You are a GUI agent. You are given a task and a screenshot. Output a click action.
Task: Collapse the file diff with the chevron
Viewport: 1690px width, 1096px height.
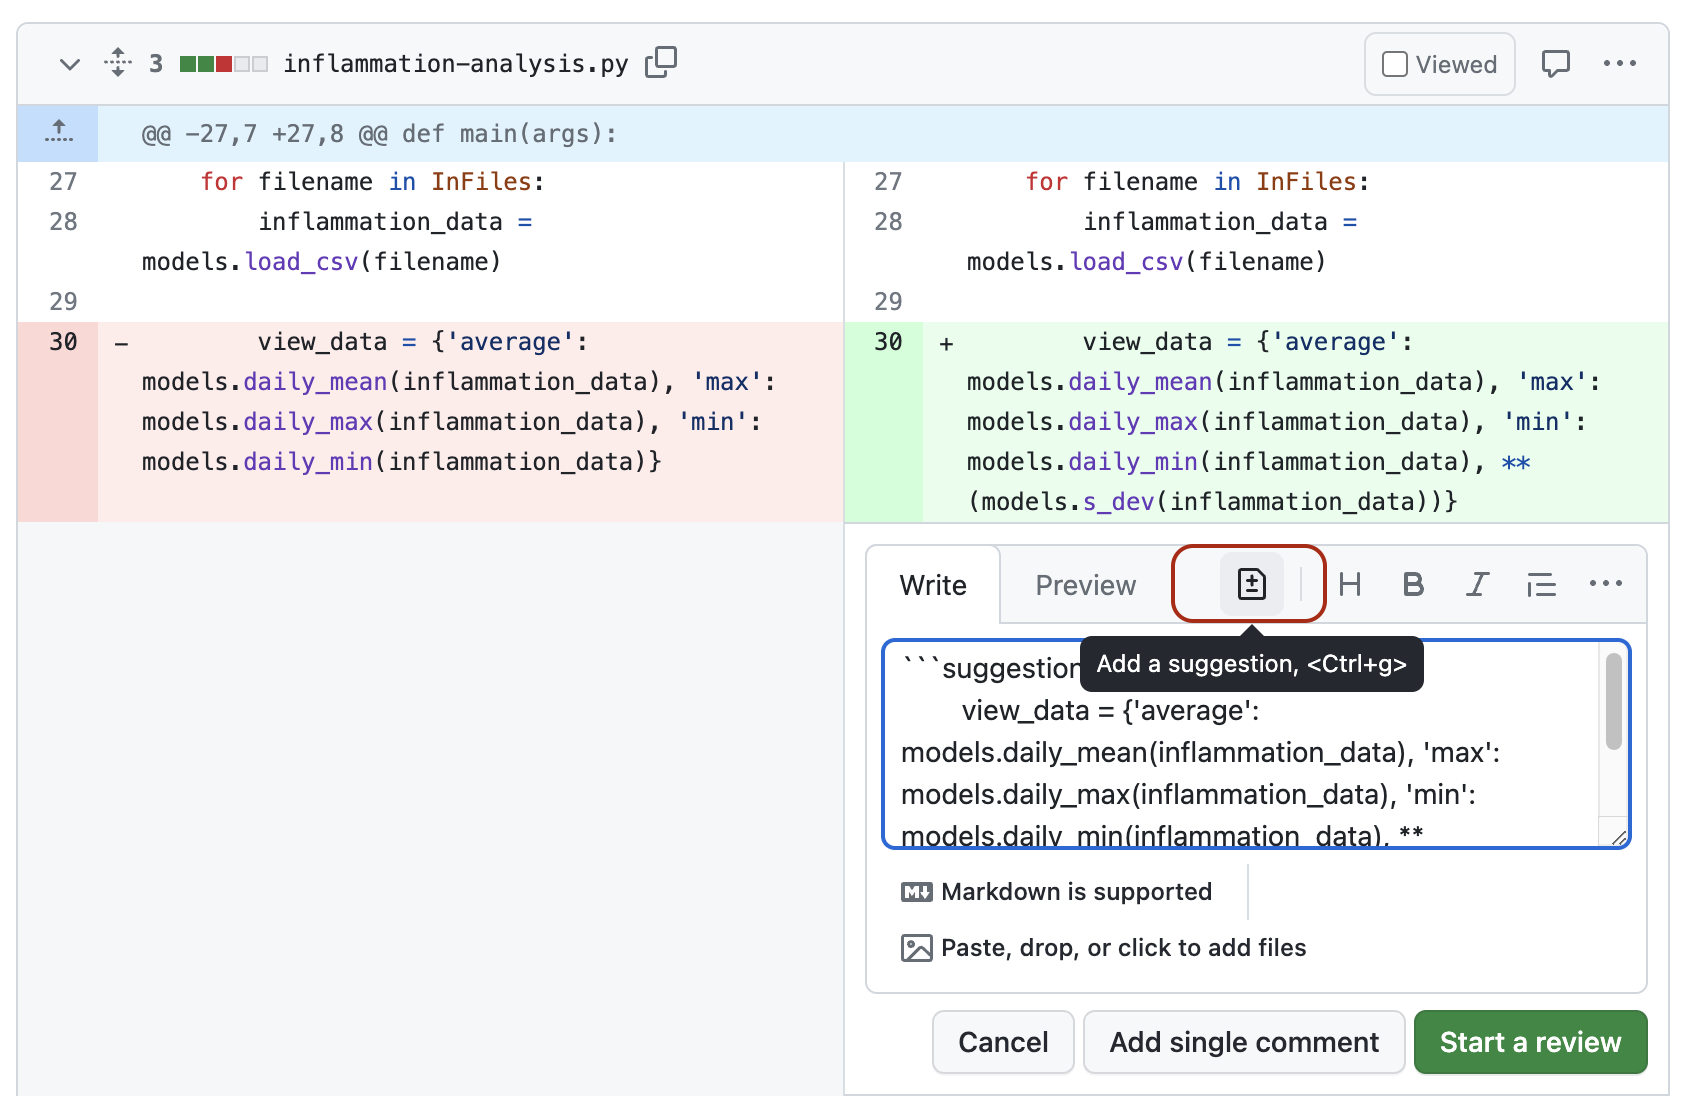(69, 64)
